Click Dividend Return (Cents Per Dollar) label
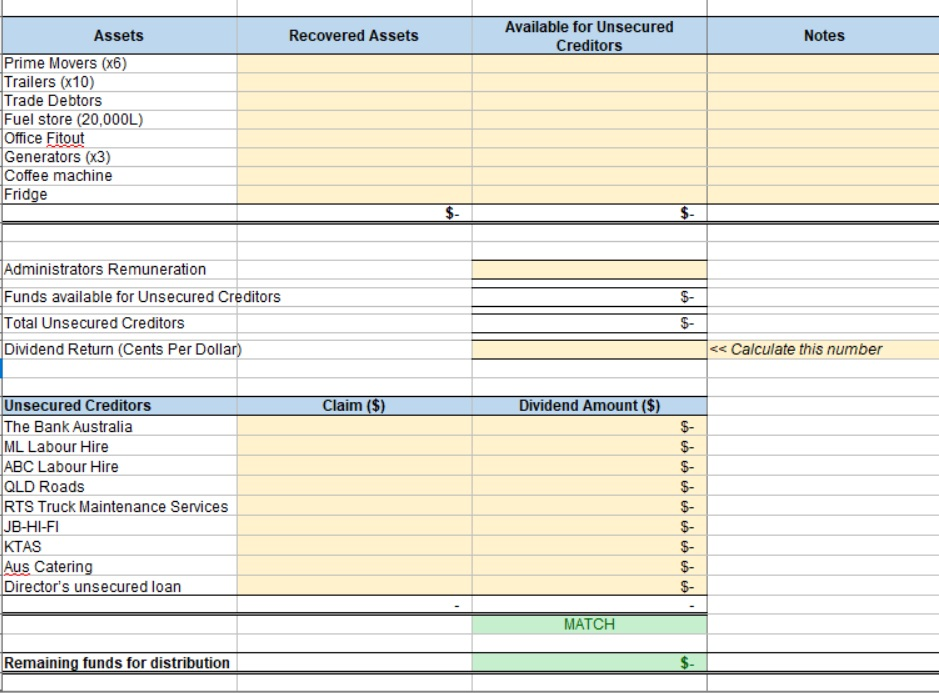939x693 pixels. tap(123, 349)
